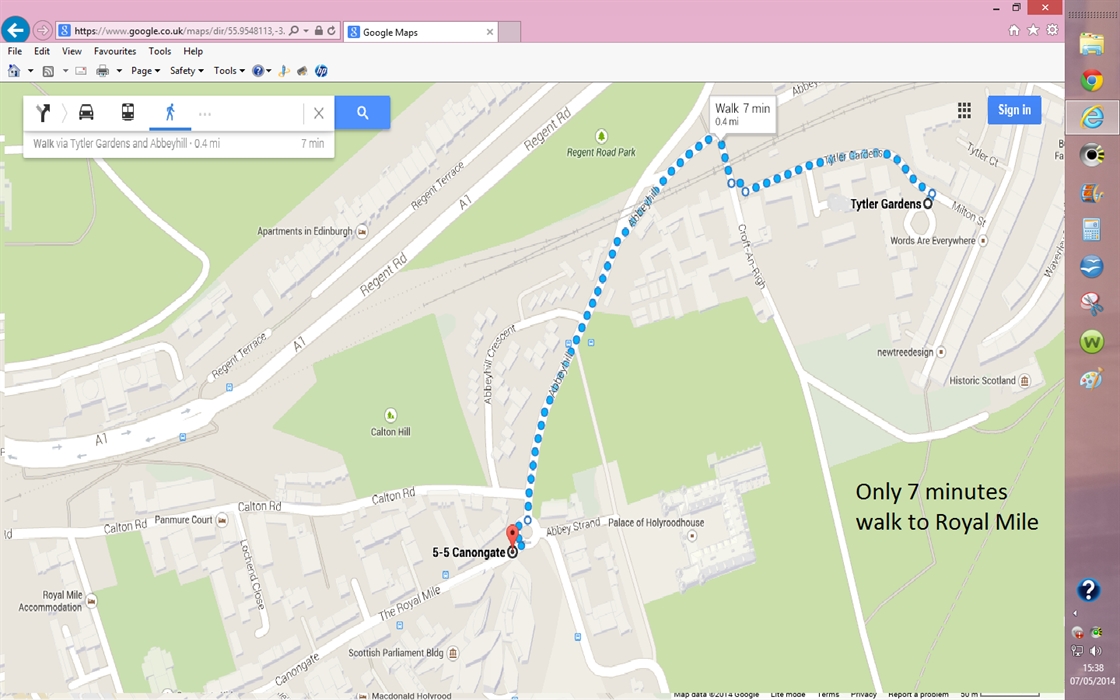Click the Sign in button
1120x700 pixels.
tap(1014, 110)
